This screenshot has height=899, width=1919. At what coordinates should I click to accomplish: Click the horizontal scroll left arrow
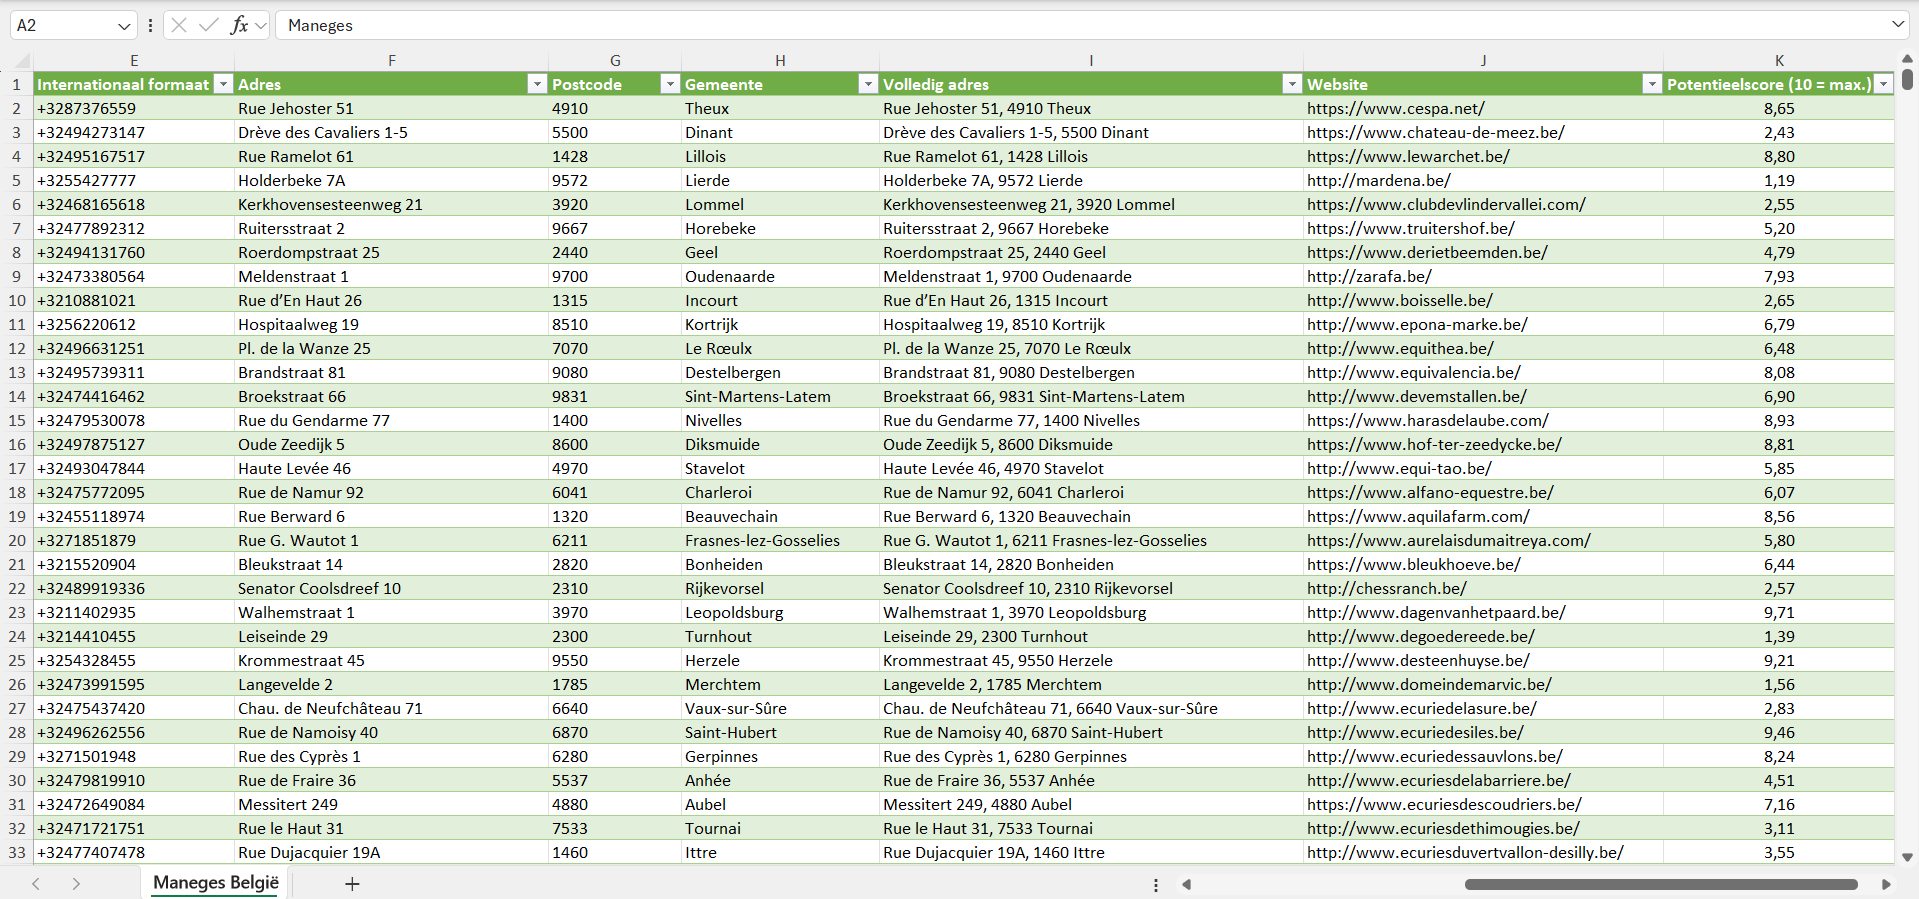click(x=1187, y=884)
